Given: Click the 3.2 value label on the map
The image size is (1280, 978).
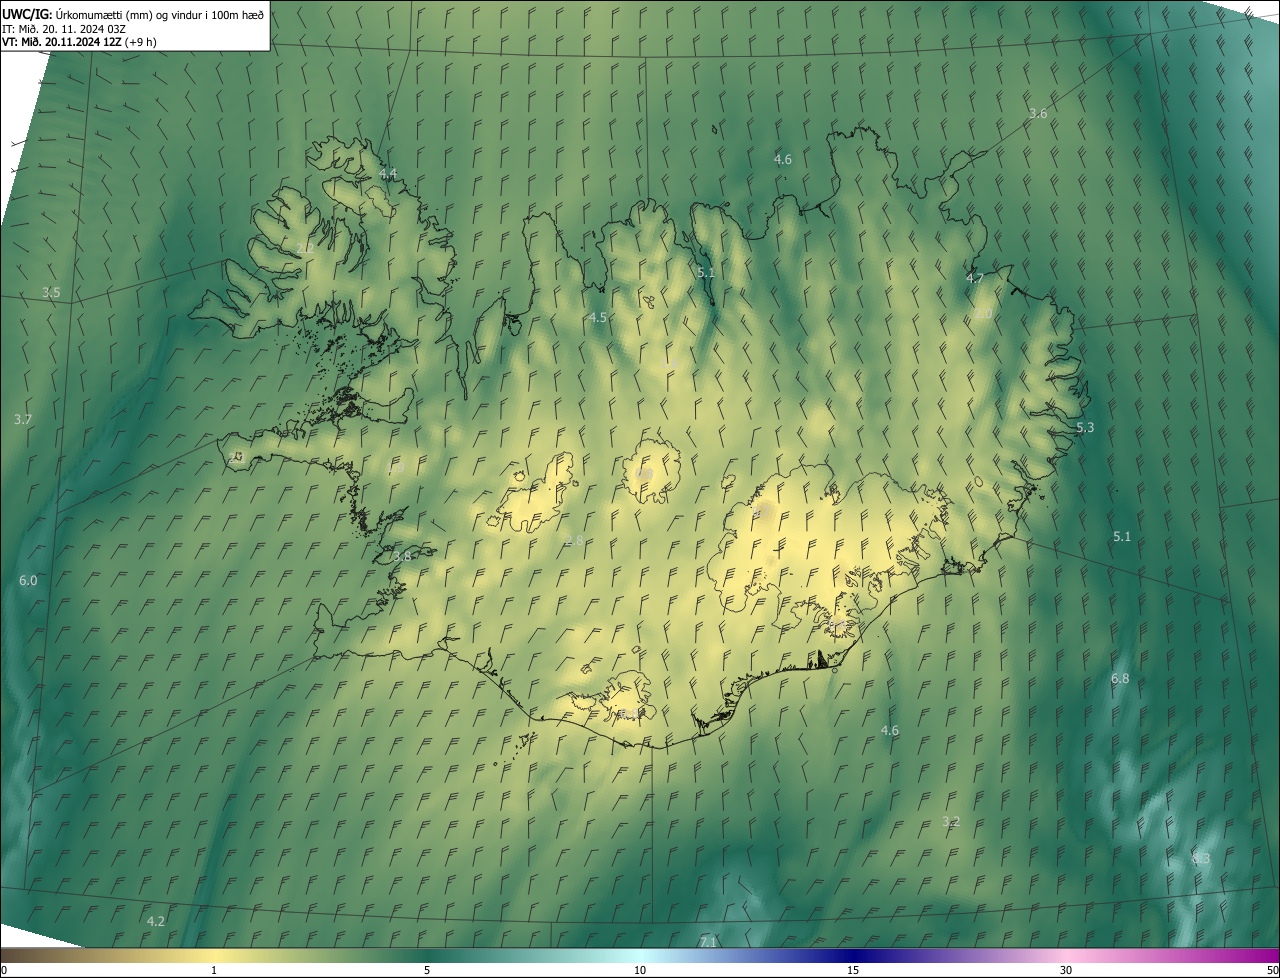Looking at the screenshot, I should point(951,821).
